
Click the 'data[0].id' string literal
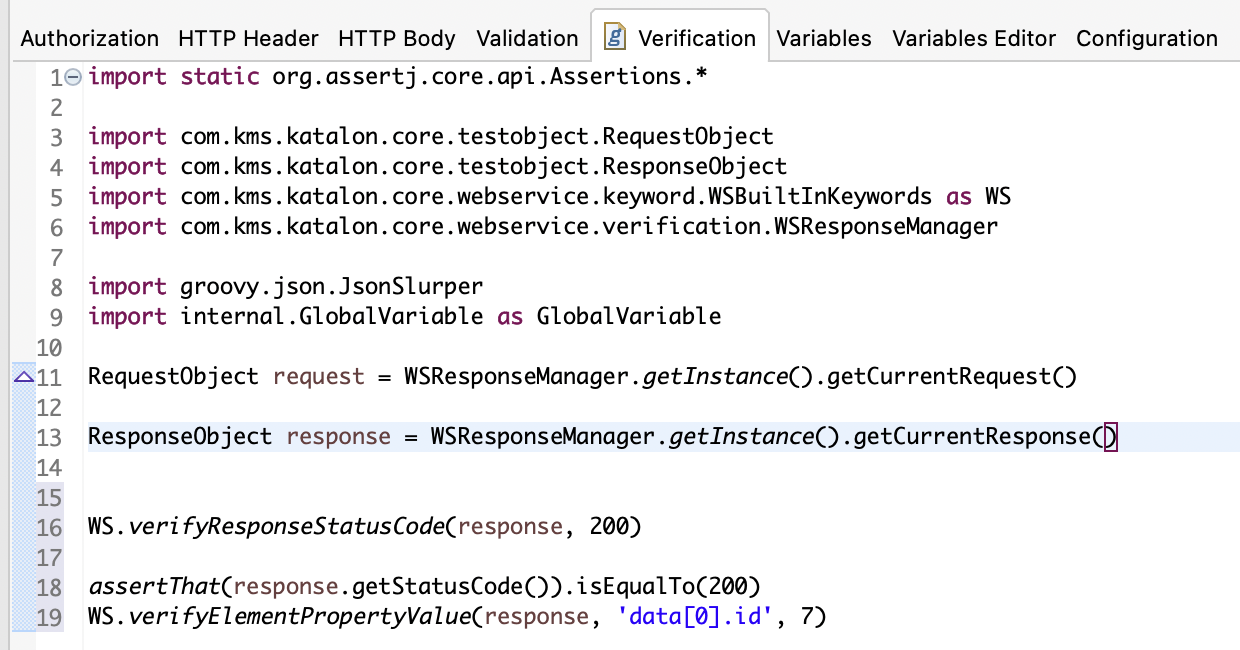coord(696,617)
